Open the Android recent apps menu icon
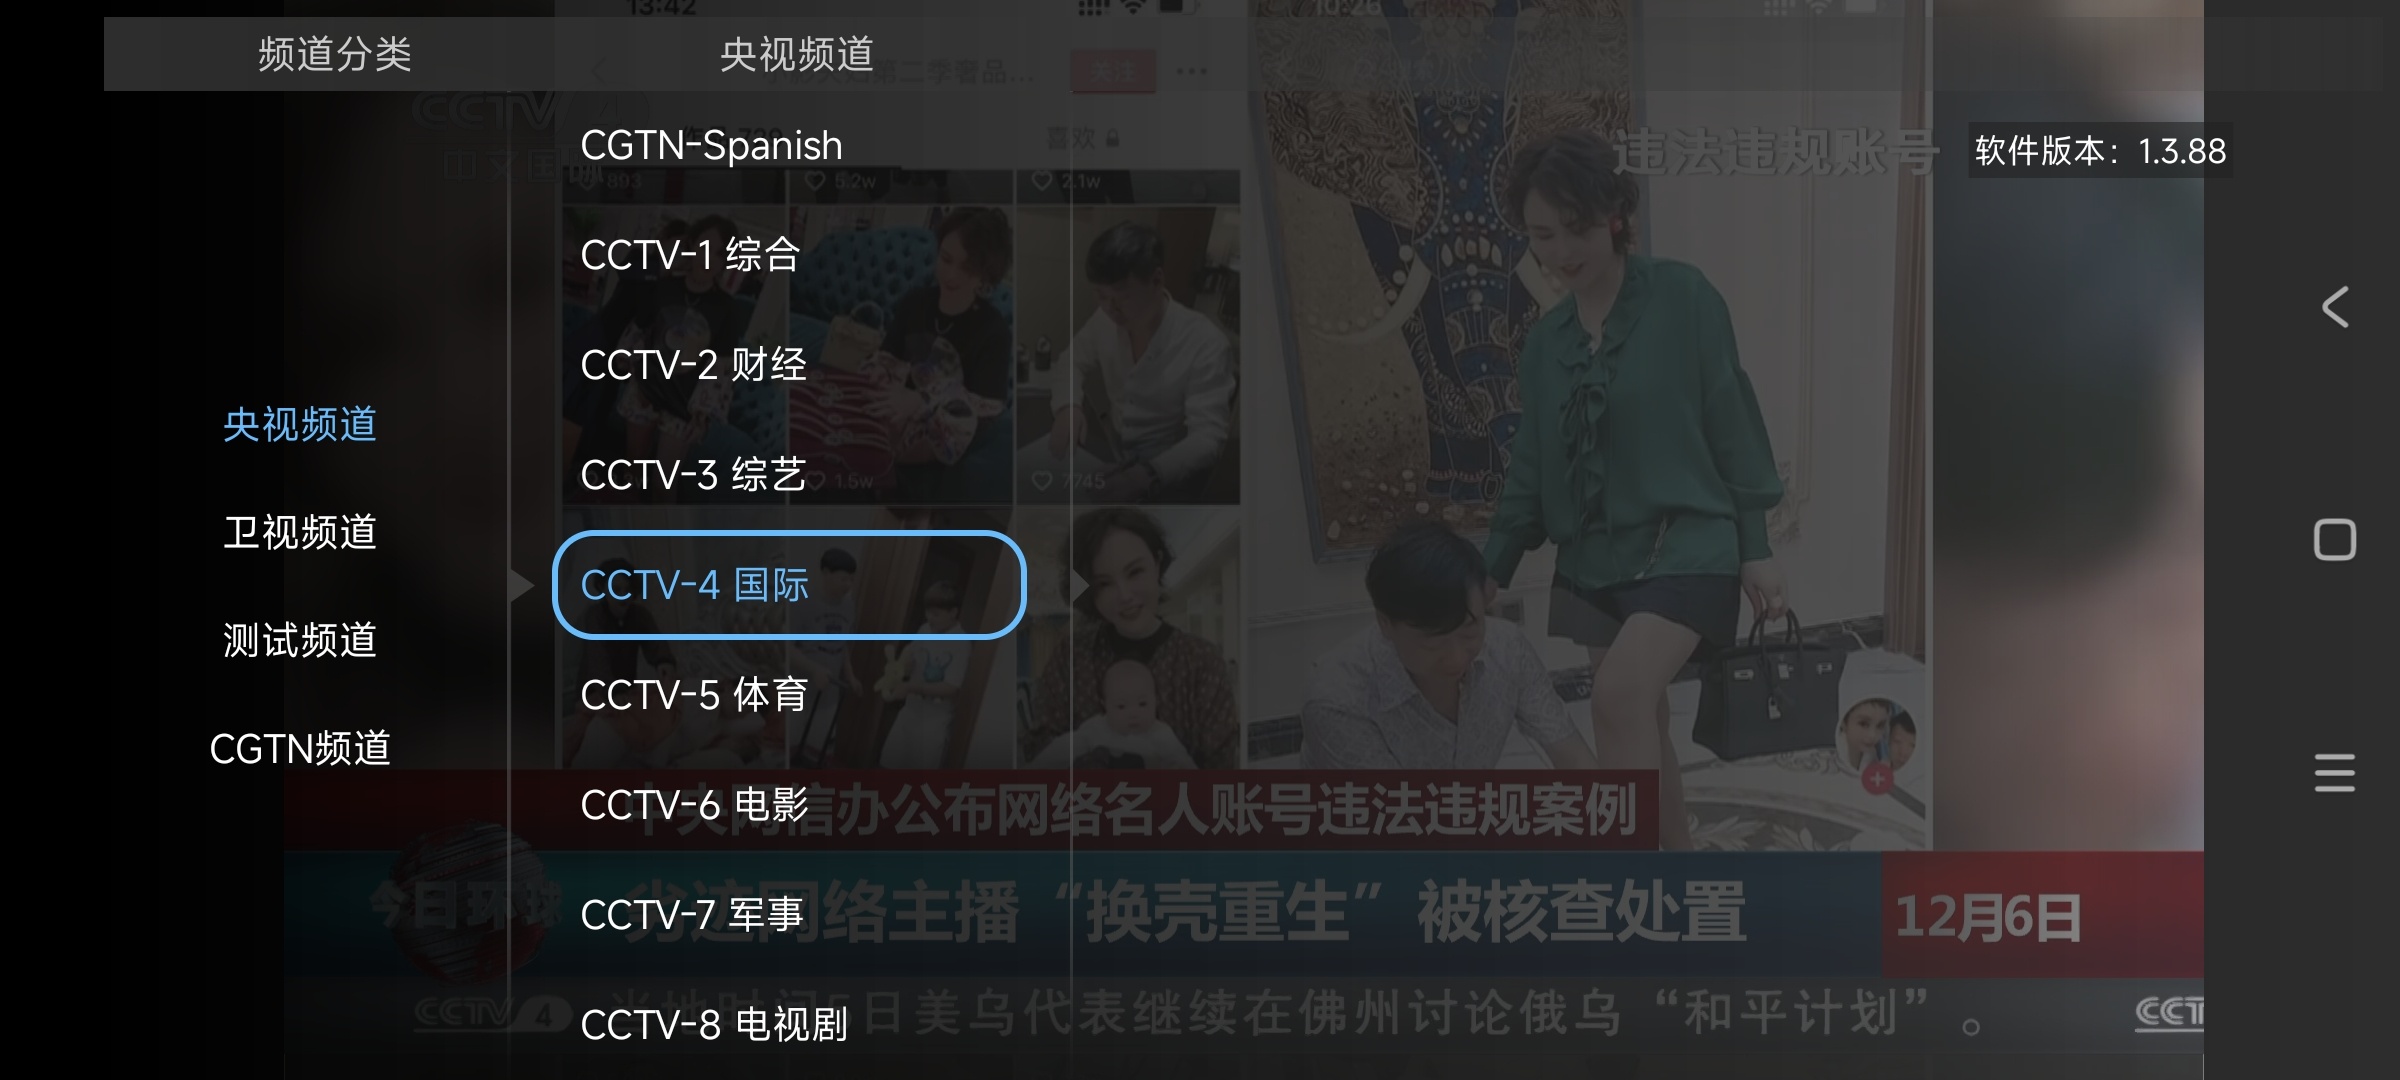The height and width of the screenshot is (1080, 2400). click(2335, 773)
